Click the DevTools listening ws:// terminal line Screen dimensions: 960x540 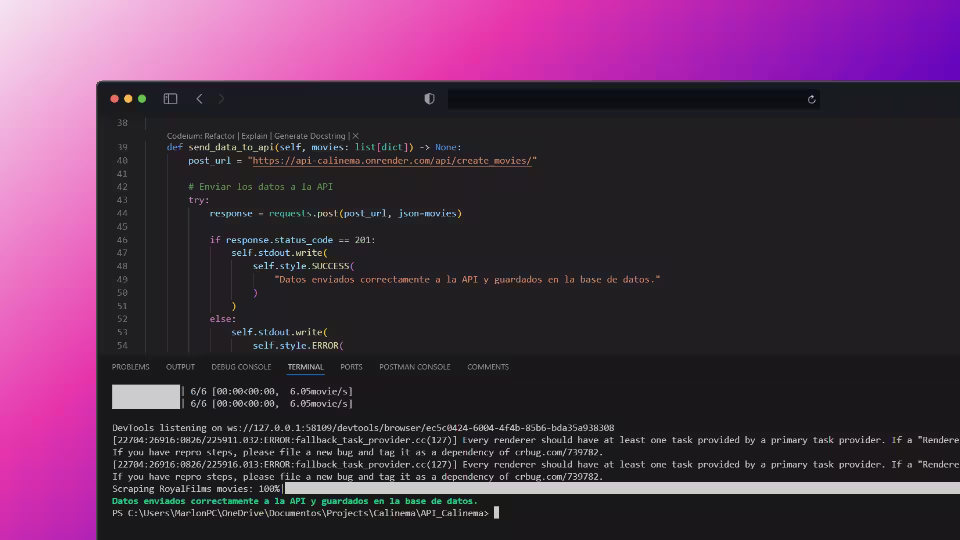[x=363, y=427]
